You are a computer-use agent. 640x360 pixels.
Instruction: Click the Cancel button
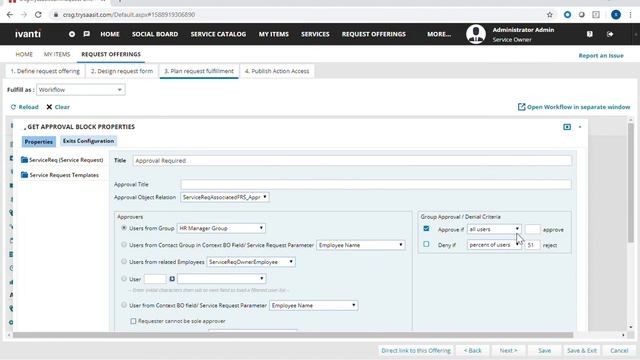click(x=619, y=351)
